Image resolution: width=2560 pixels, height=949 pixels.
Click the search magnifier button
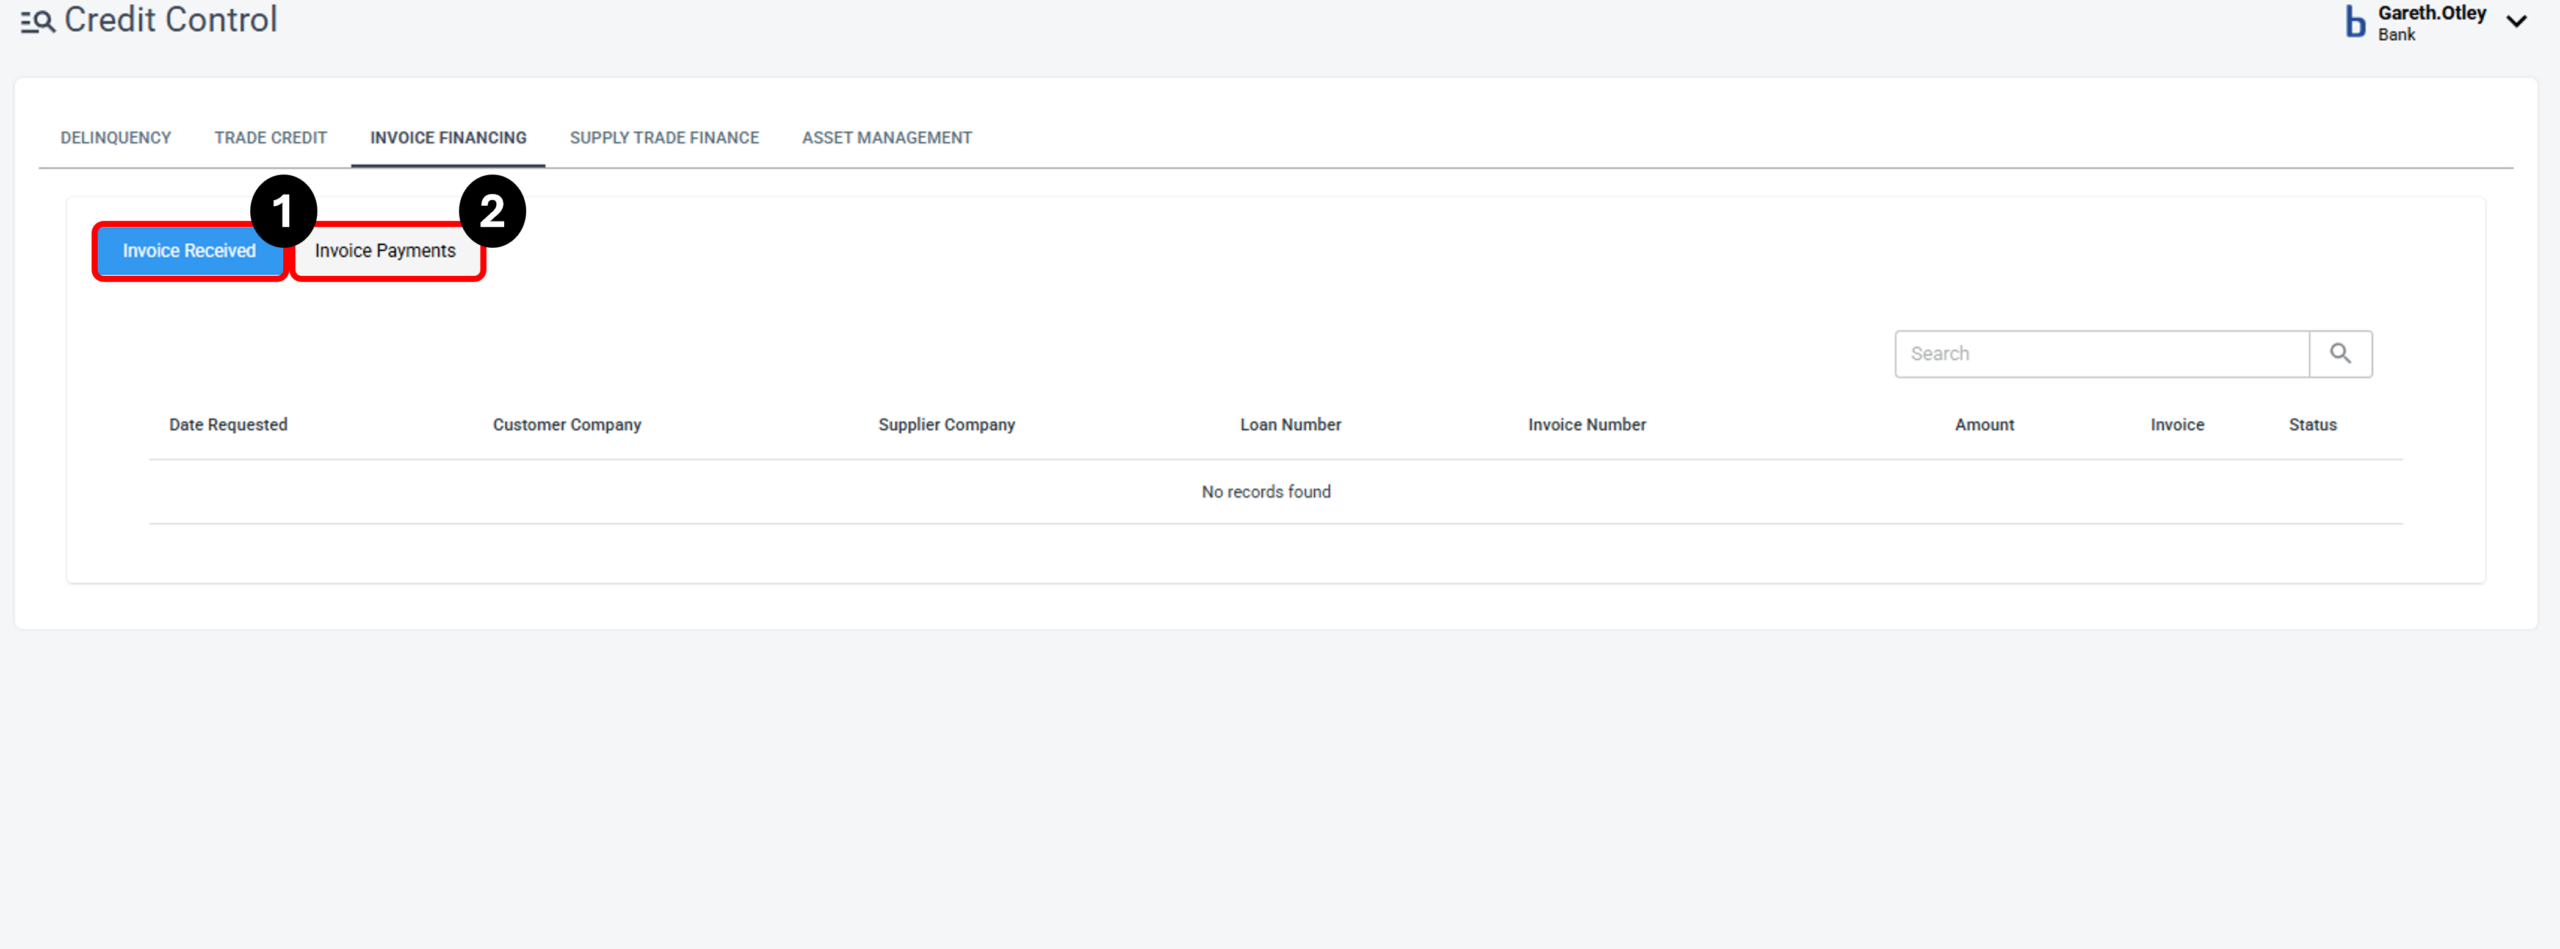click(x=2341, y=353)
